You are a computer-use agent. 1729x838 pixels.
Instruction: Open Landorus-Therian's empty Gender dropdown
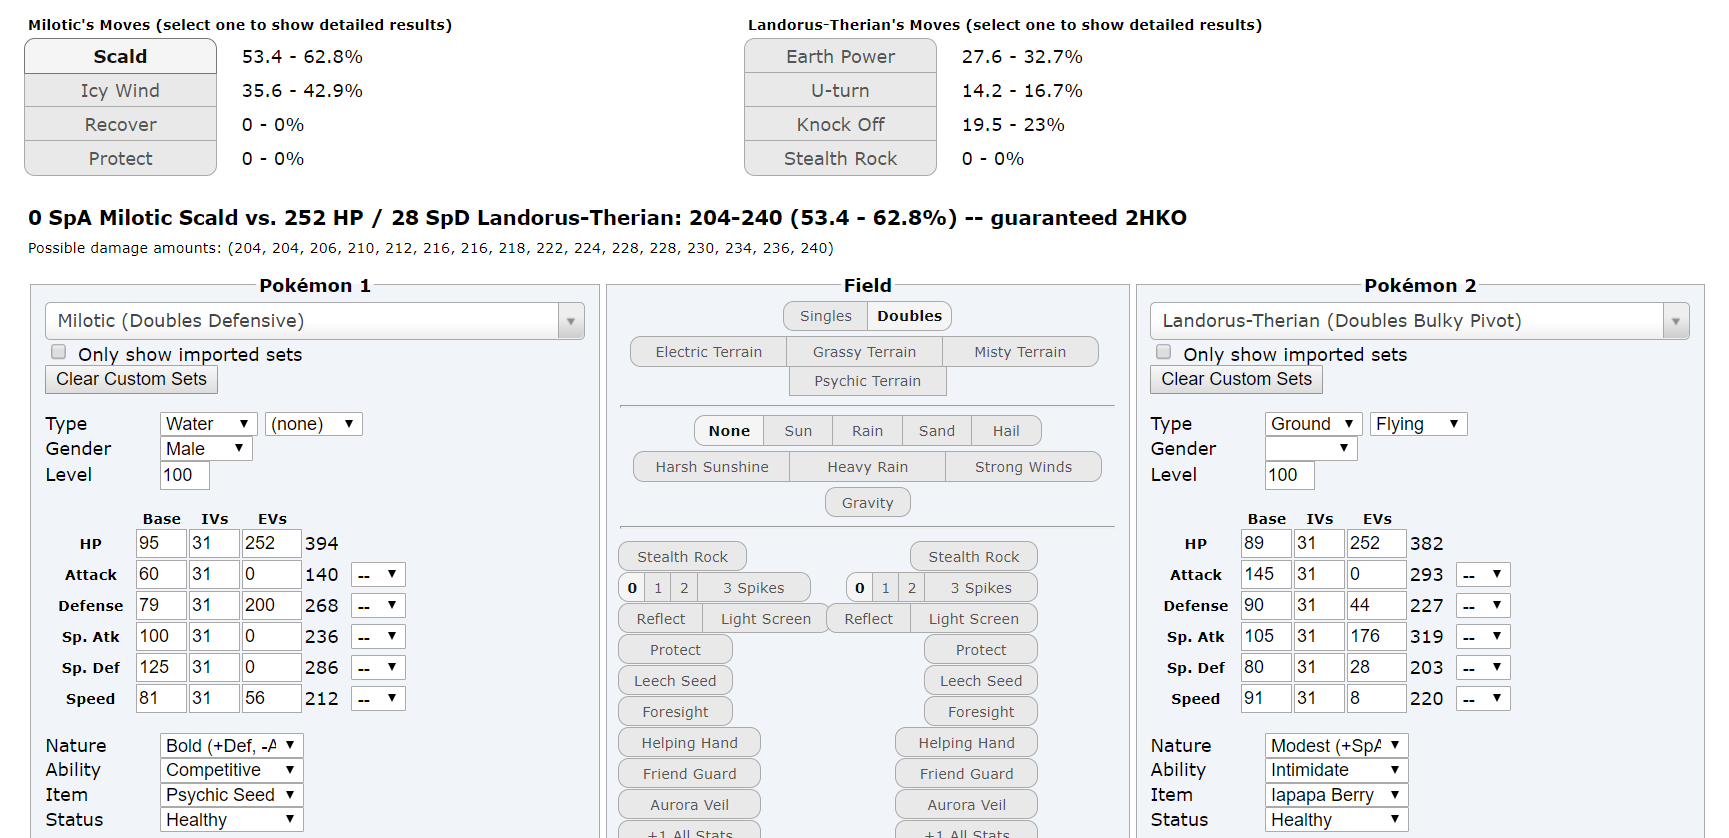tap(1311, 449)
